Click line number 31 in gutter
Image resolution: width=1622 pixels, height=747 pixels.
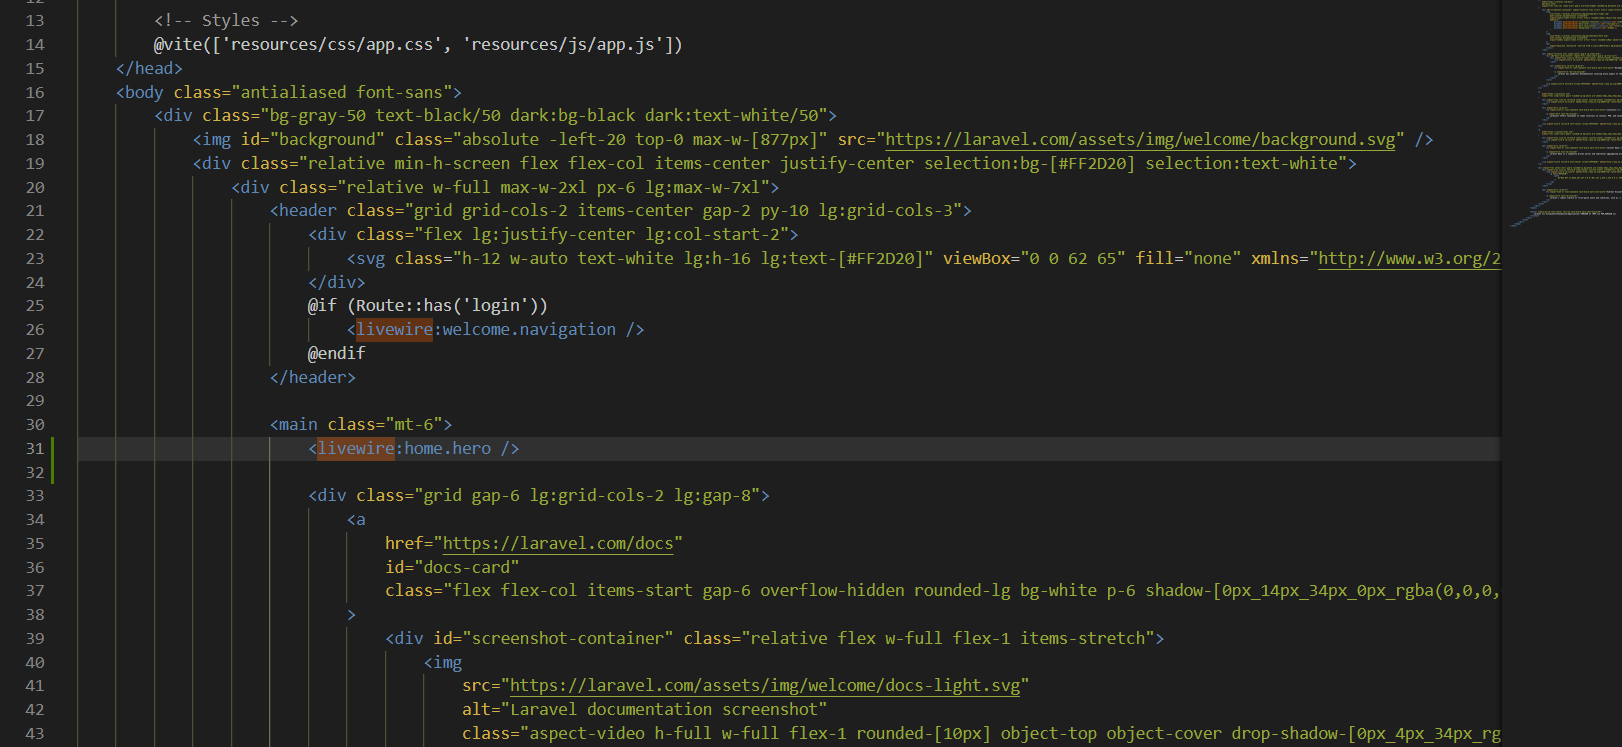(x=35, y=449)
